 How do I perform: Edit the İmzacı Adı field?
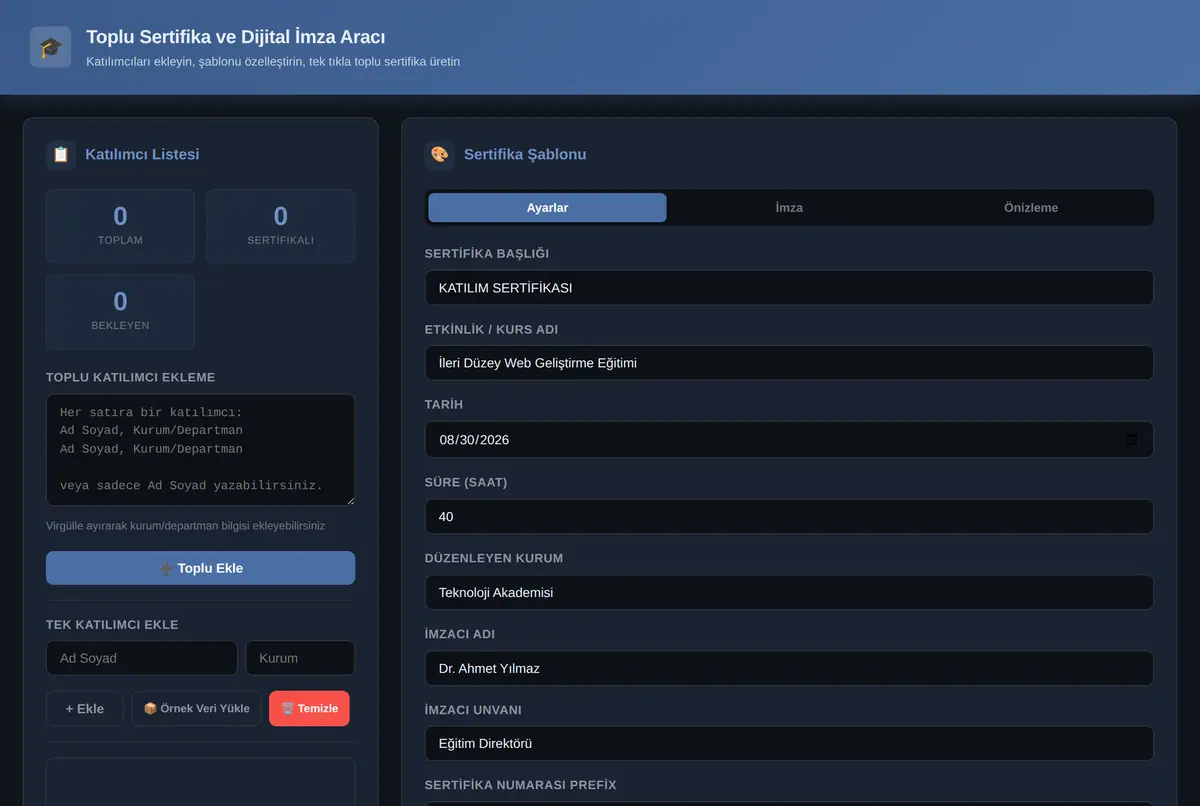coord(789,668)
